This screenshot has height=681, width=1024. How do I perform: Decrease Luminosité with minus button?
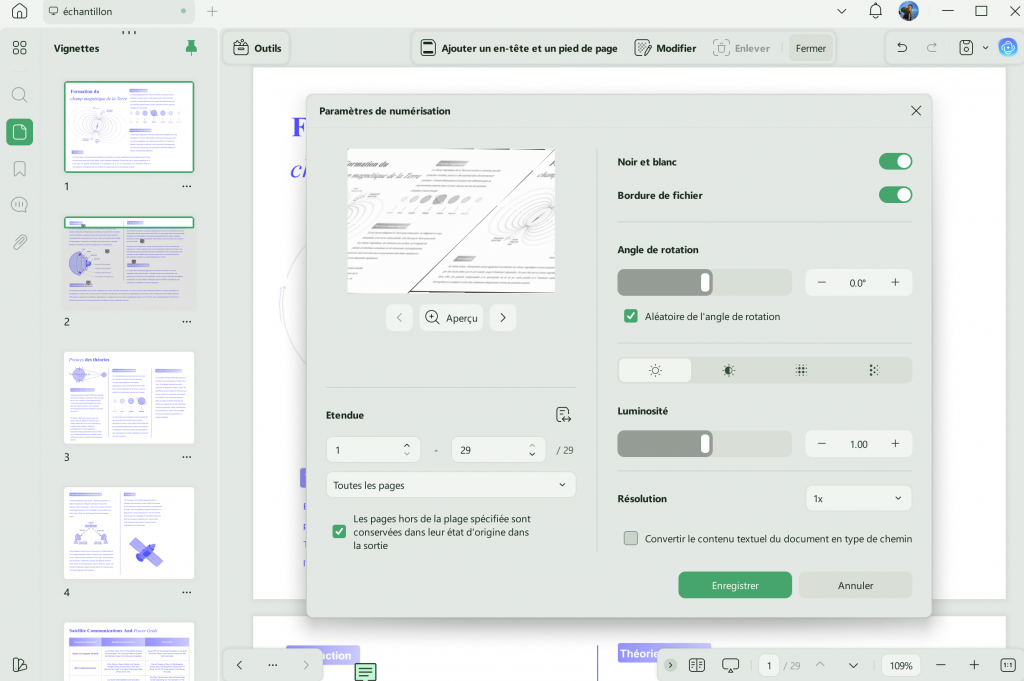tap(822, 444)
